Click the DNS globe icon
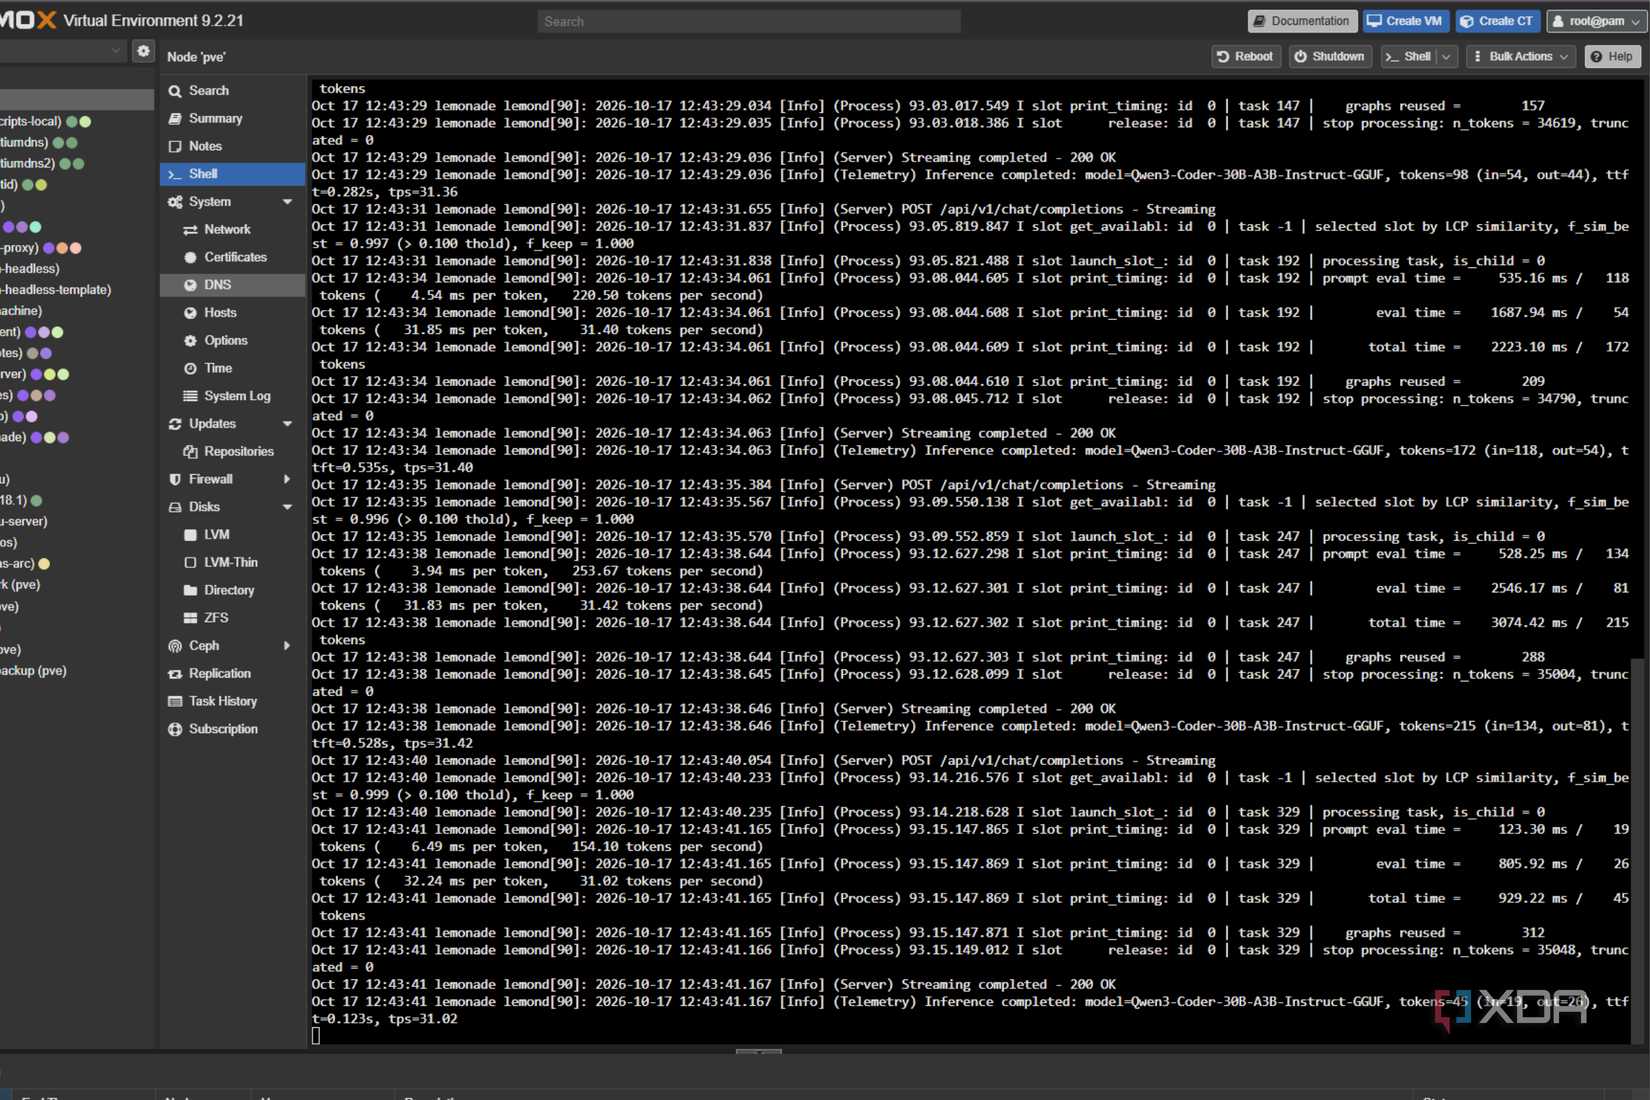 click(190, 285)
